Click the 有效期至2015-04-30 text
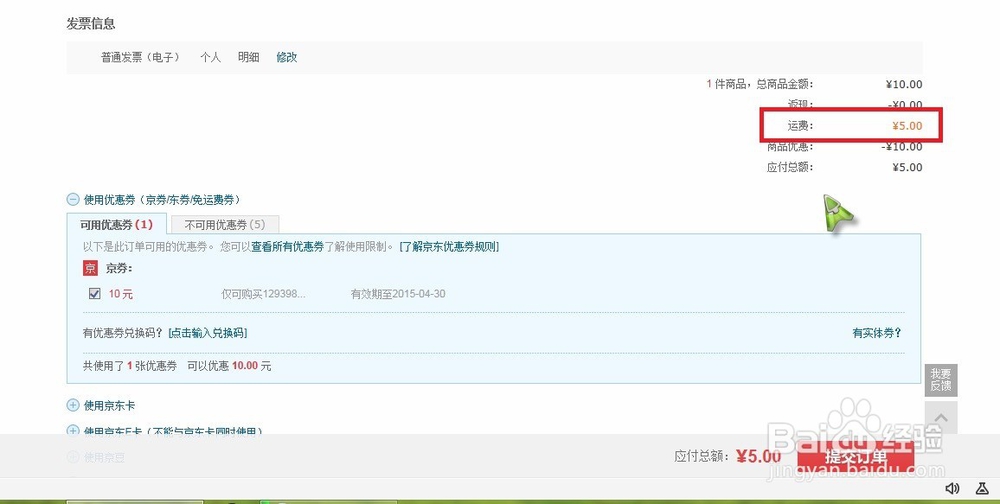 (398, 294)
